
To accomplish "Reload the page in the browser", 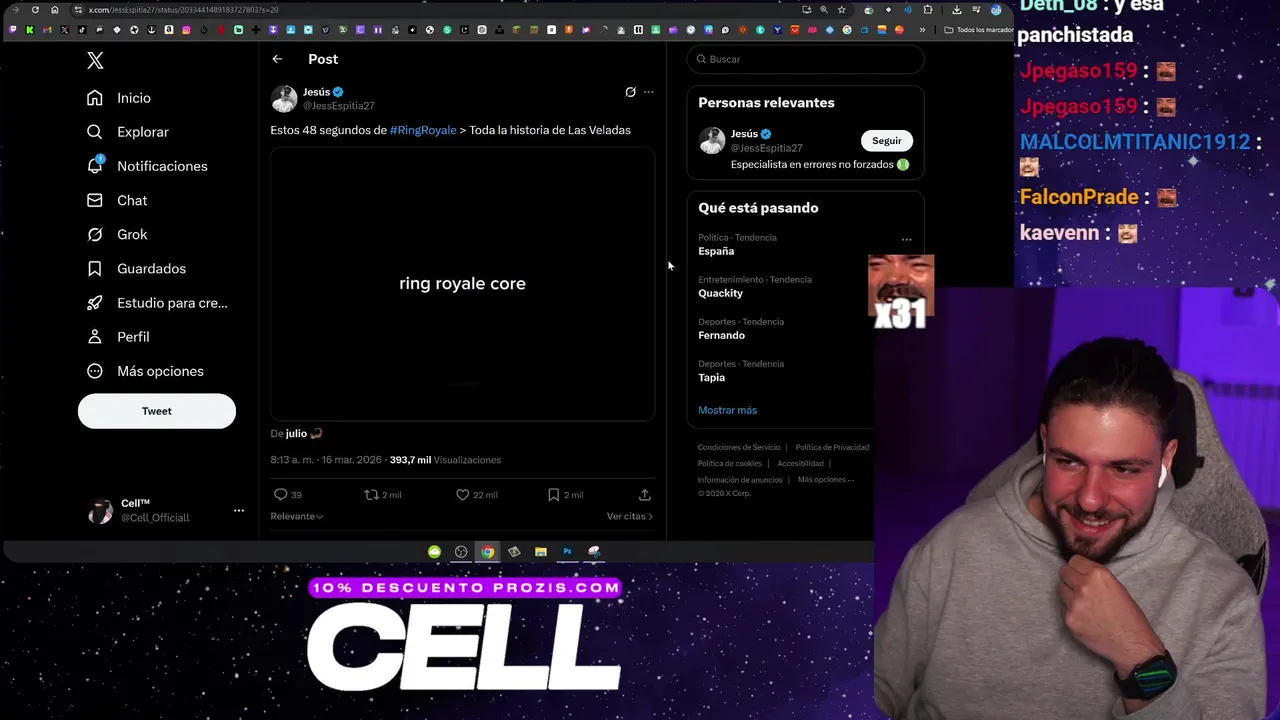I will (35, 10).
